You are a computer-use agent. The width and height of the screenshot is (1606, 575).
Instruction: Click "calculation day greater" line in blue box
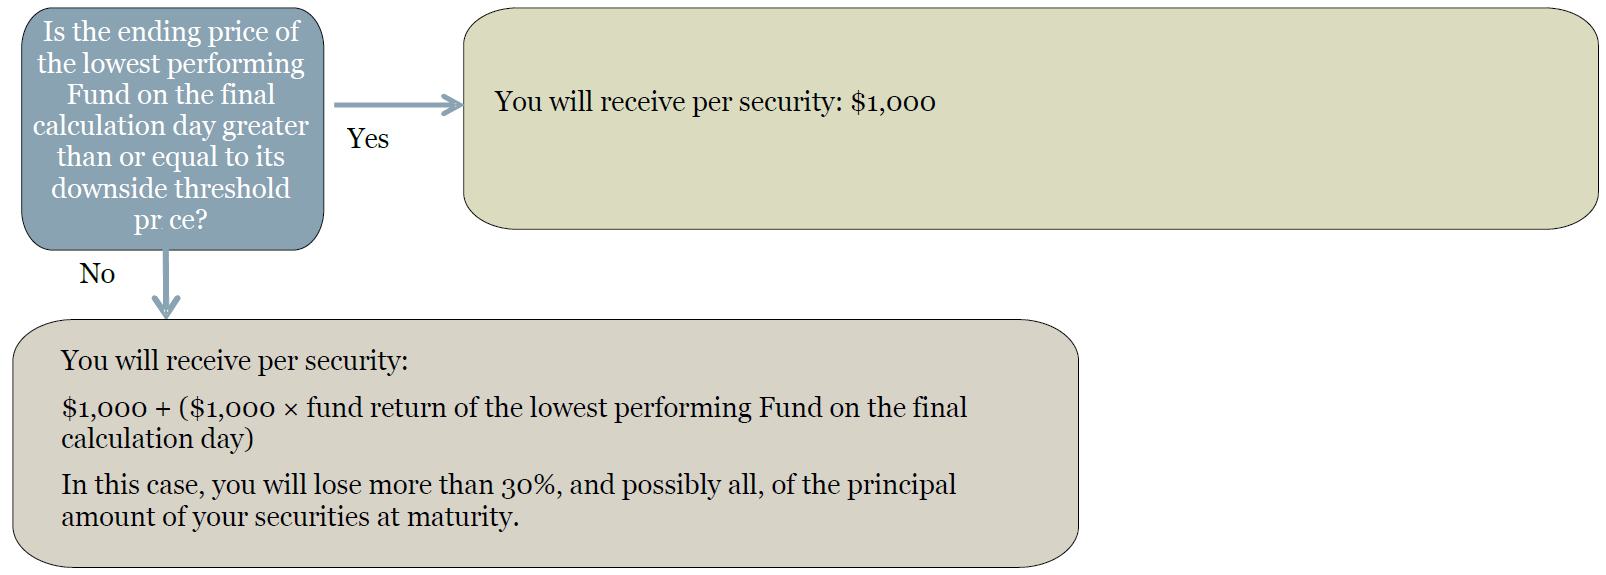[171, 126]
